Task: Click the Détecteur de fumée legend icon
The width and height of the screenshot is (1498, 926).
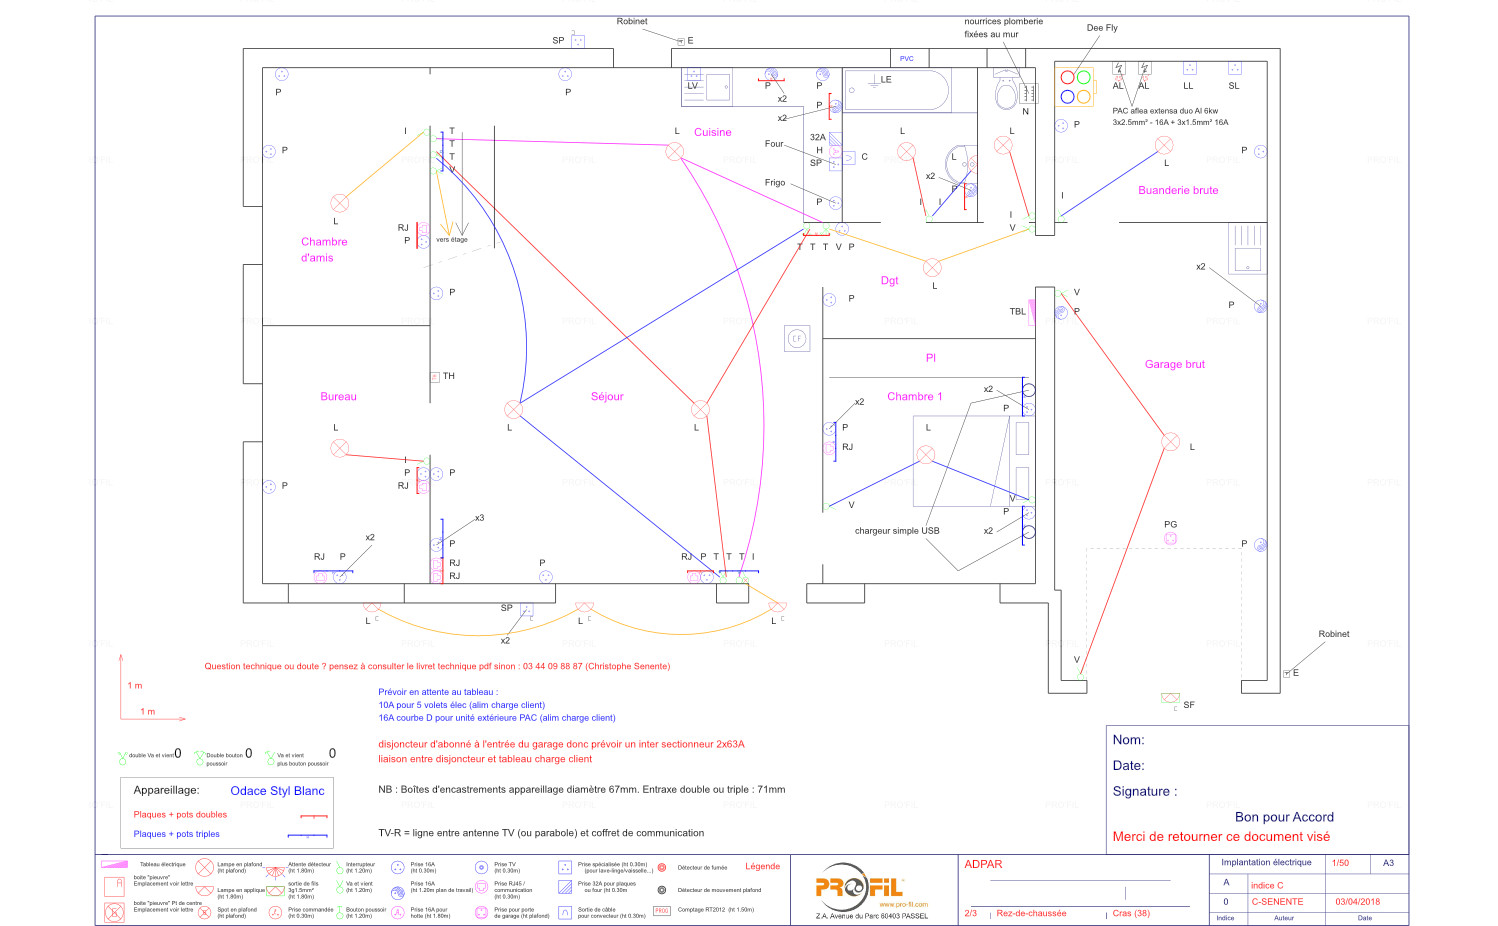Action: click(661, 867)
